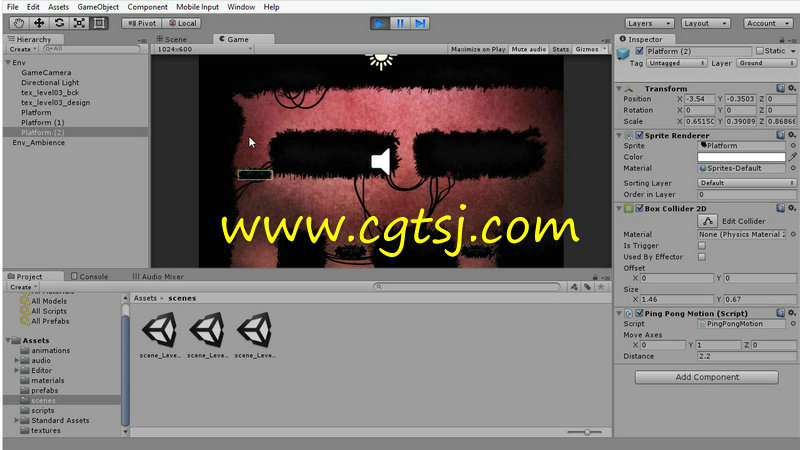Select the Move tool

[x=39, y=23]
